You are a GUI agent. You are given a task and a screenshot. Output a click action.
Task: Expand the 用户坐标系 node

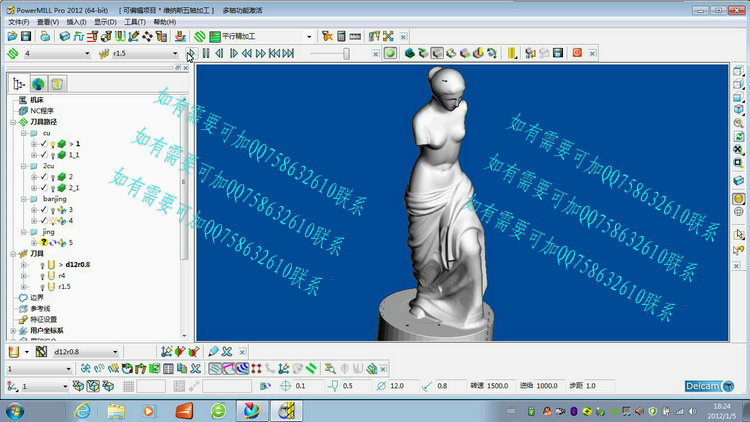[x=13, y=331]
